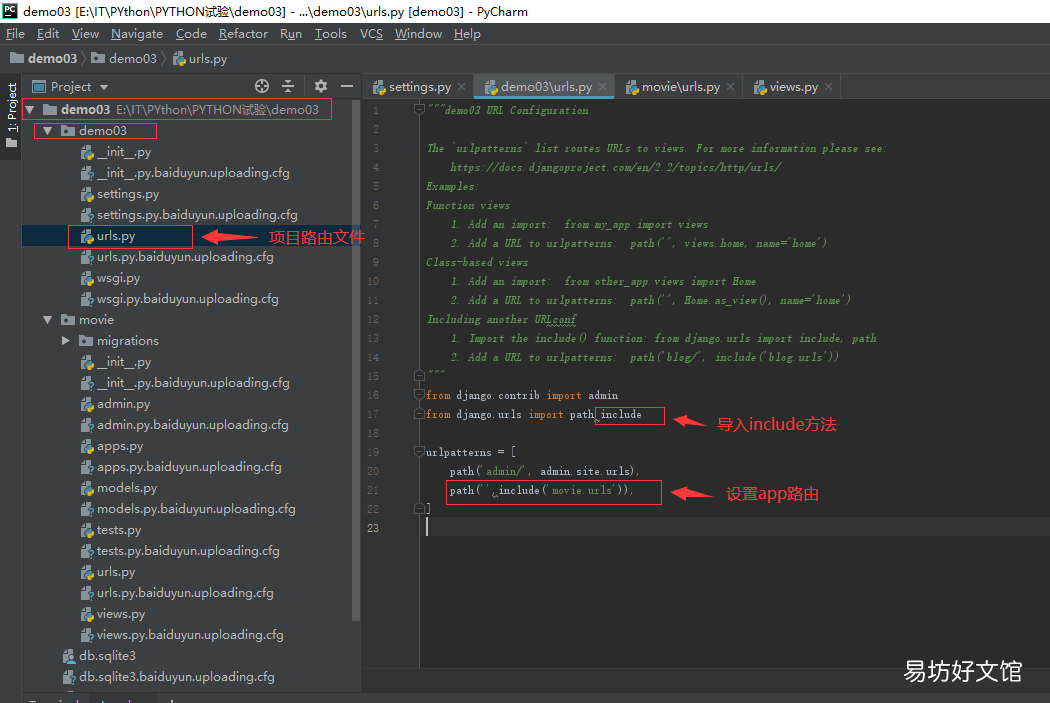Click the Locate/Scroll from Source crosshair icon
Screen dimensions: 1050x703
pos(262,86)
